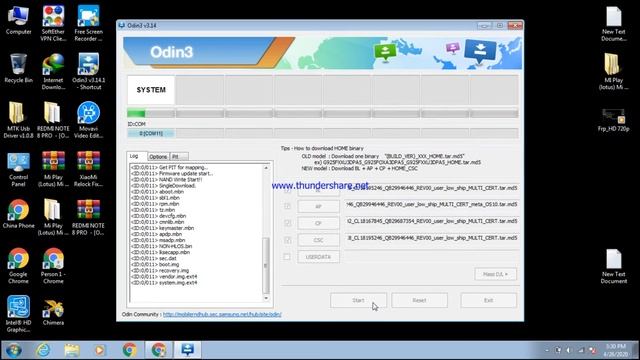Image resolution: width=640 pixels, height=360 pixels.
Task: Open Person 1 - Chrome shortcut
Action: point(53,266)
